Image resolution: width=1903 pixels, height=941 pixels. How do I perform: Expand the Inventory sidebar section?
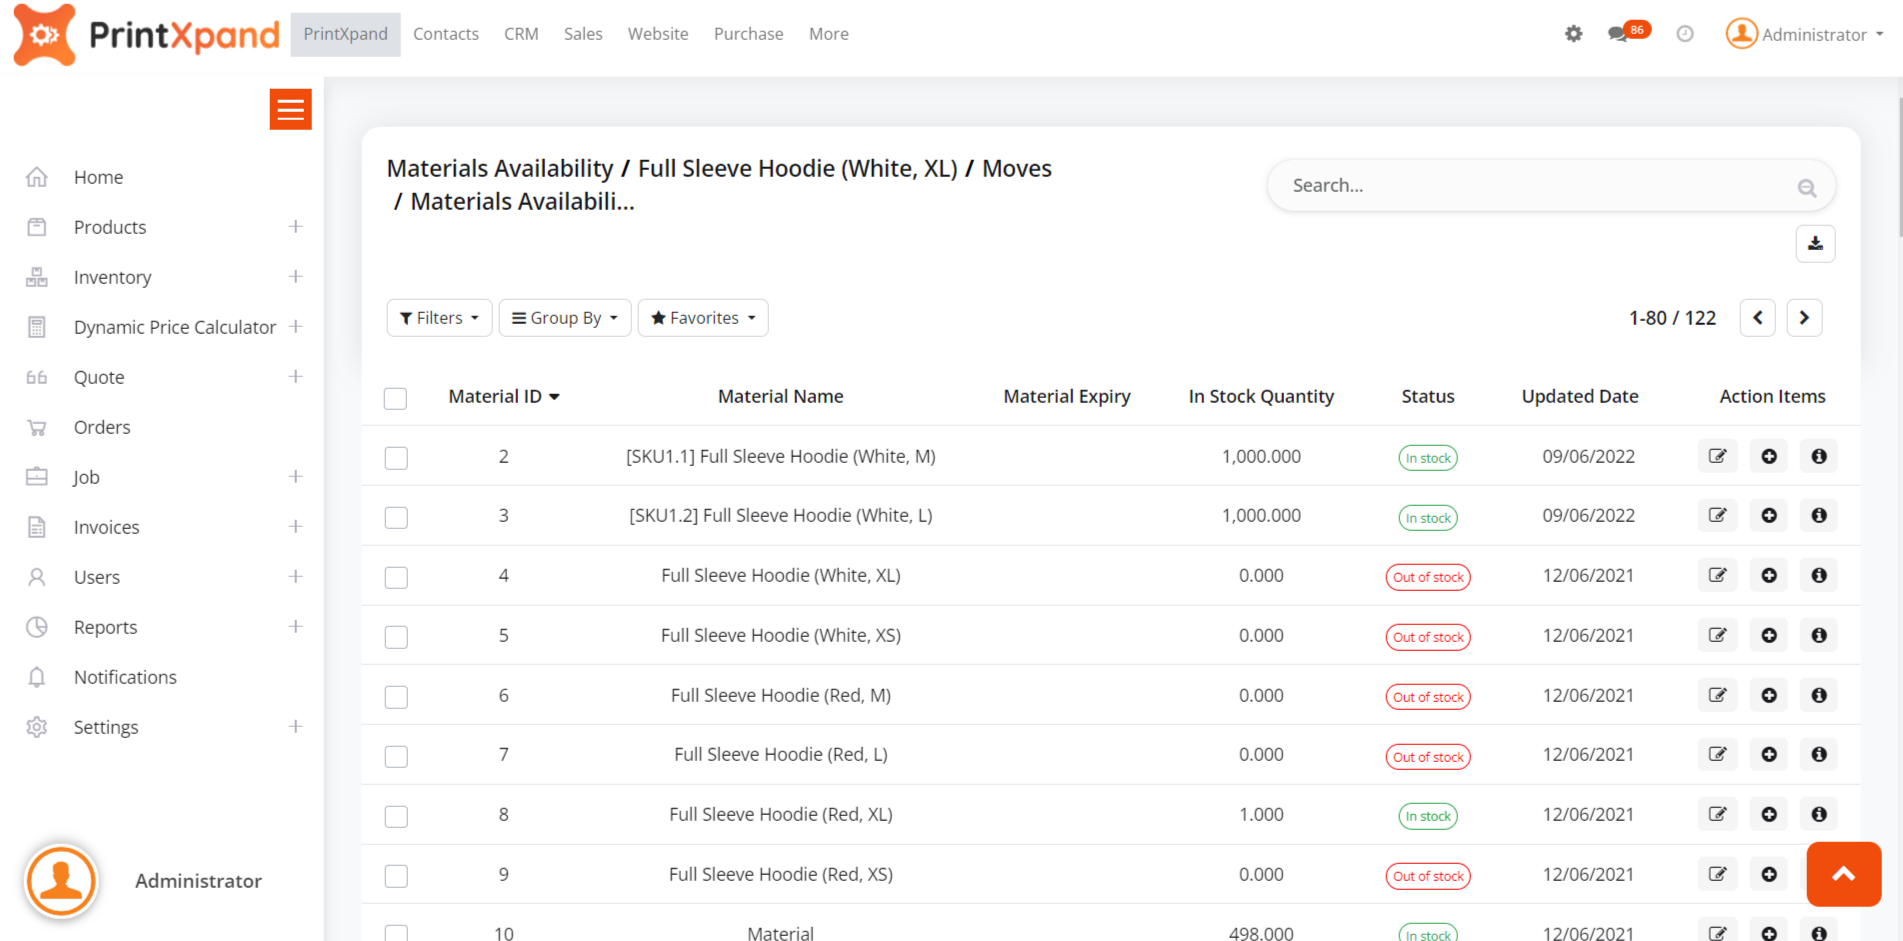click(x=295, y=277)
